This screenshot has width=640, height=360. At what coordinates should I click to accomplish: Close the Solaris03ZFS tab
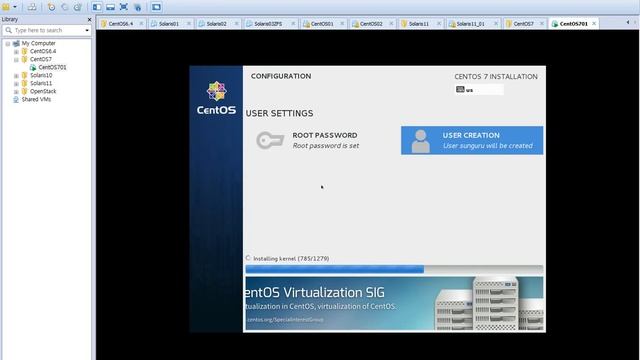pos(293,24)
